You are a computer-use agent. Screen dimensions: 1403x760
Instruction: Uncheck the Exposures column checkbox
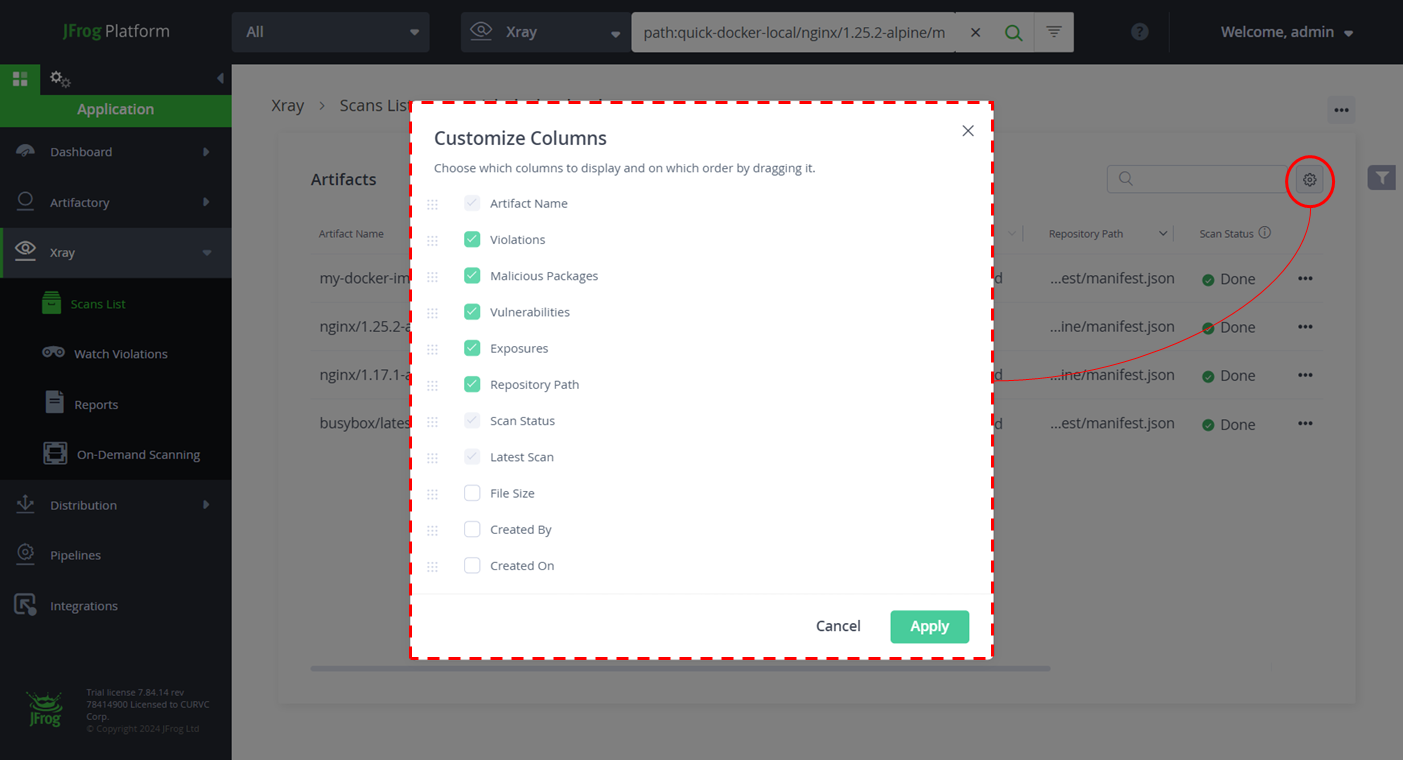472,348
